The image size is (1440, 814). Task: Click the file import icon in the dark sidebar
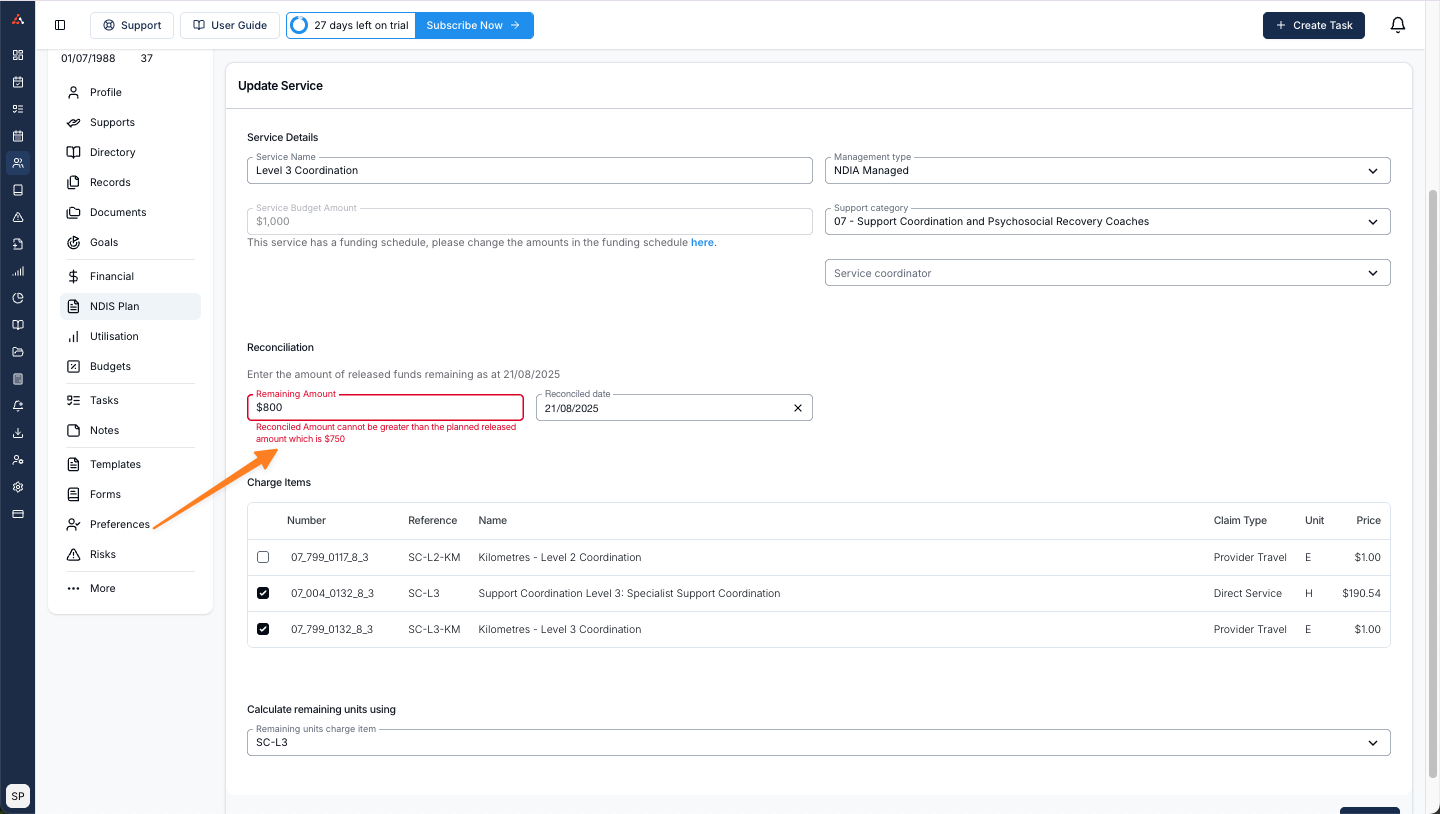click(x=18, y=244)
